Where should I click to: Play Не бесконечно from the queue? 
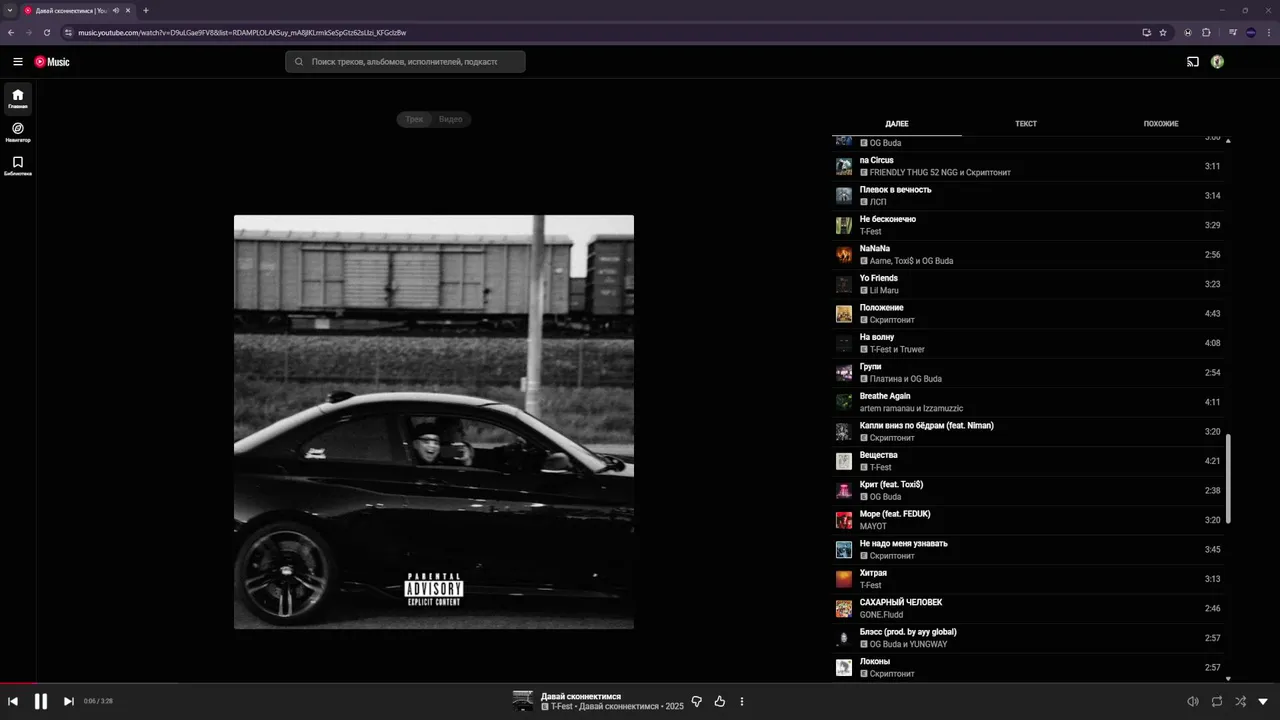[x=1029, y=225]
